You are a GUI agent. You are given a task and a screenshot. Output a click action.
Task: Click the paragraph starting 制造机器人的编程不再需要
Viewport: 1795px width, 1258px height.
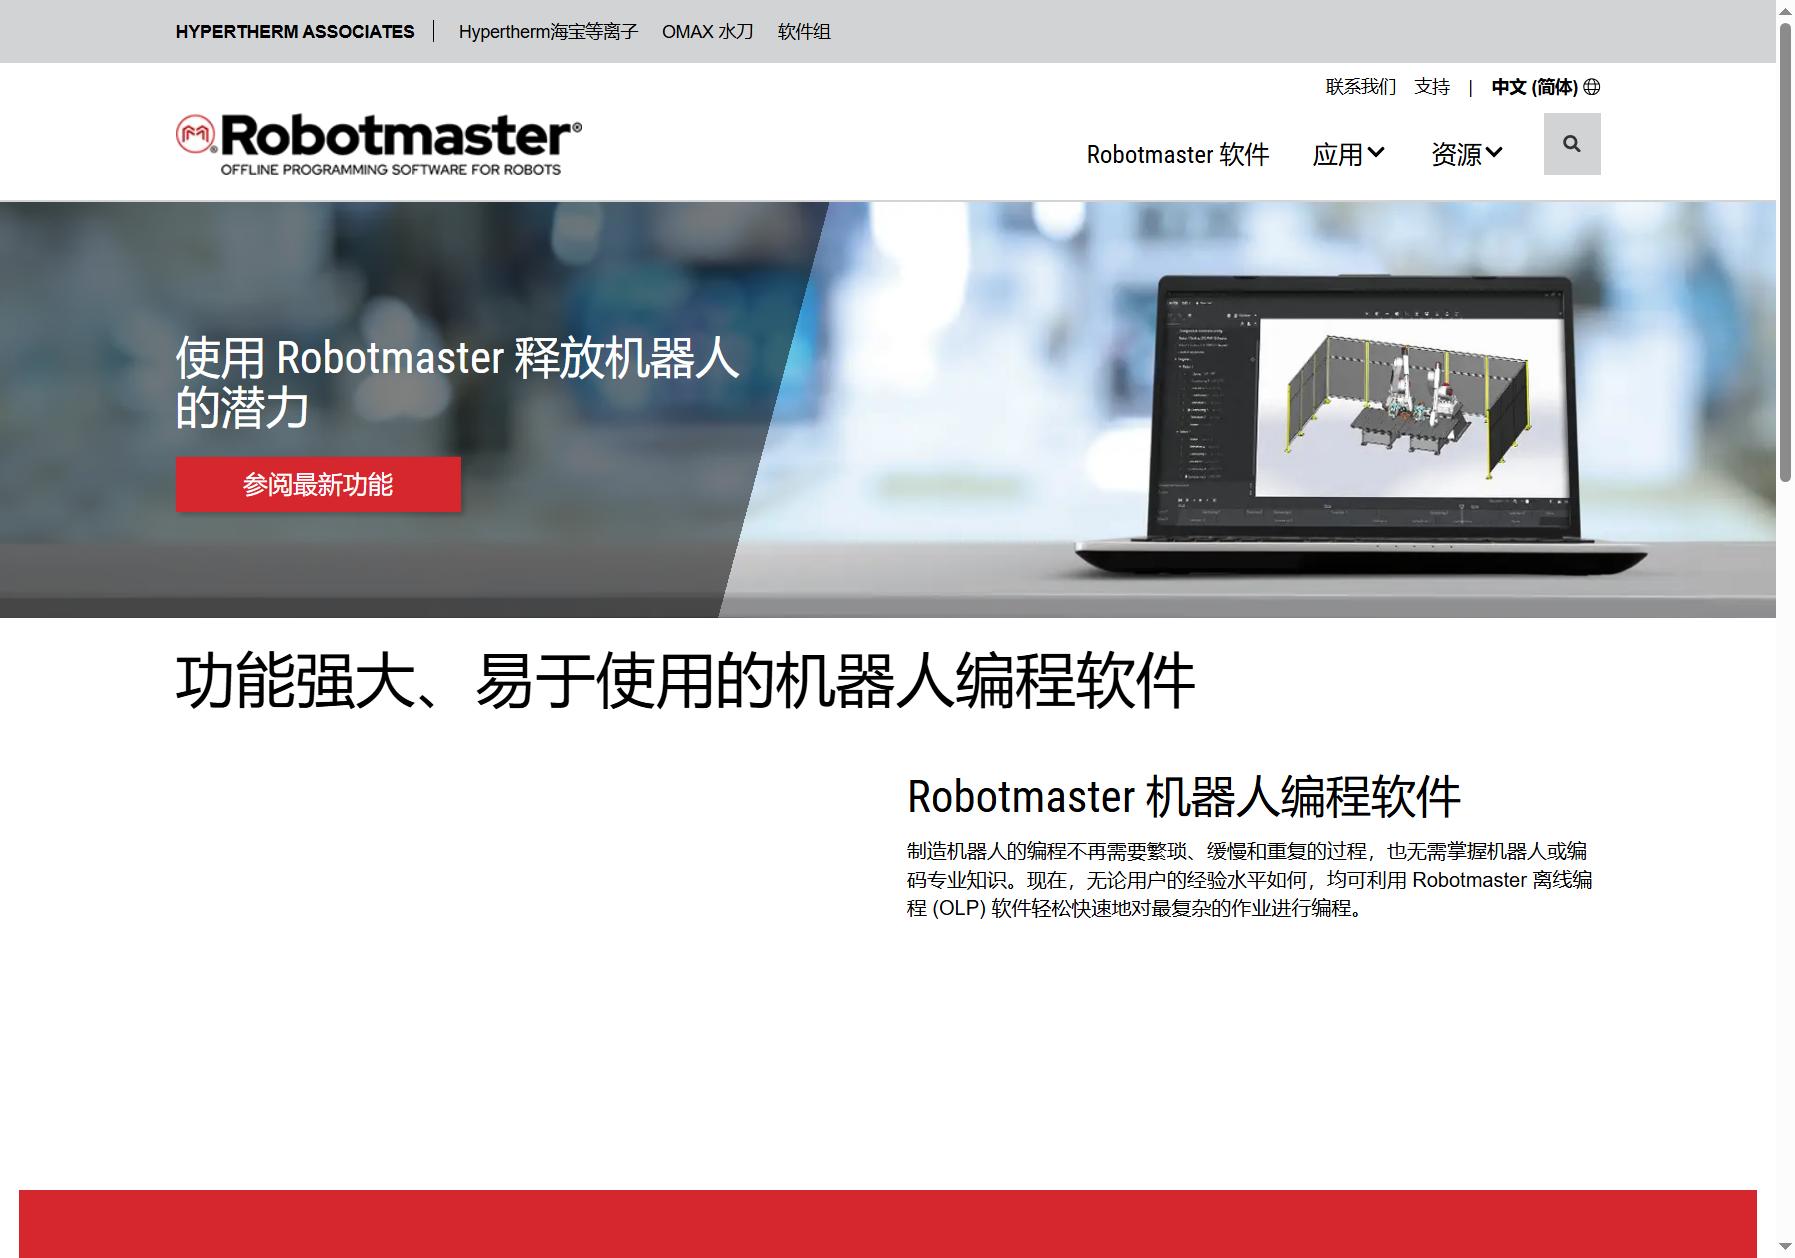(1250, 879)
